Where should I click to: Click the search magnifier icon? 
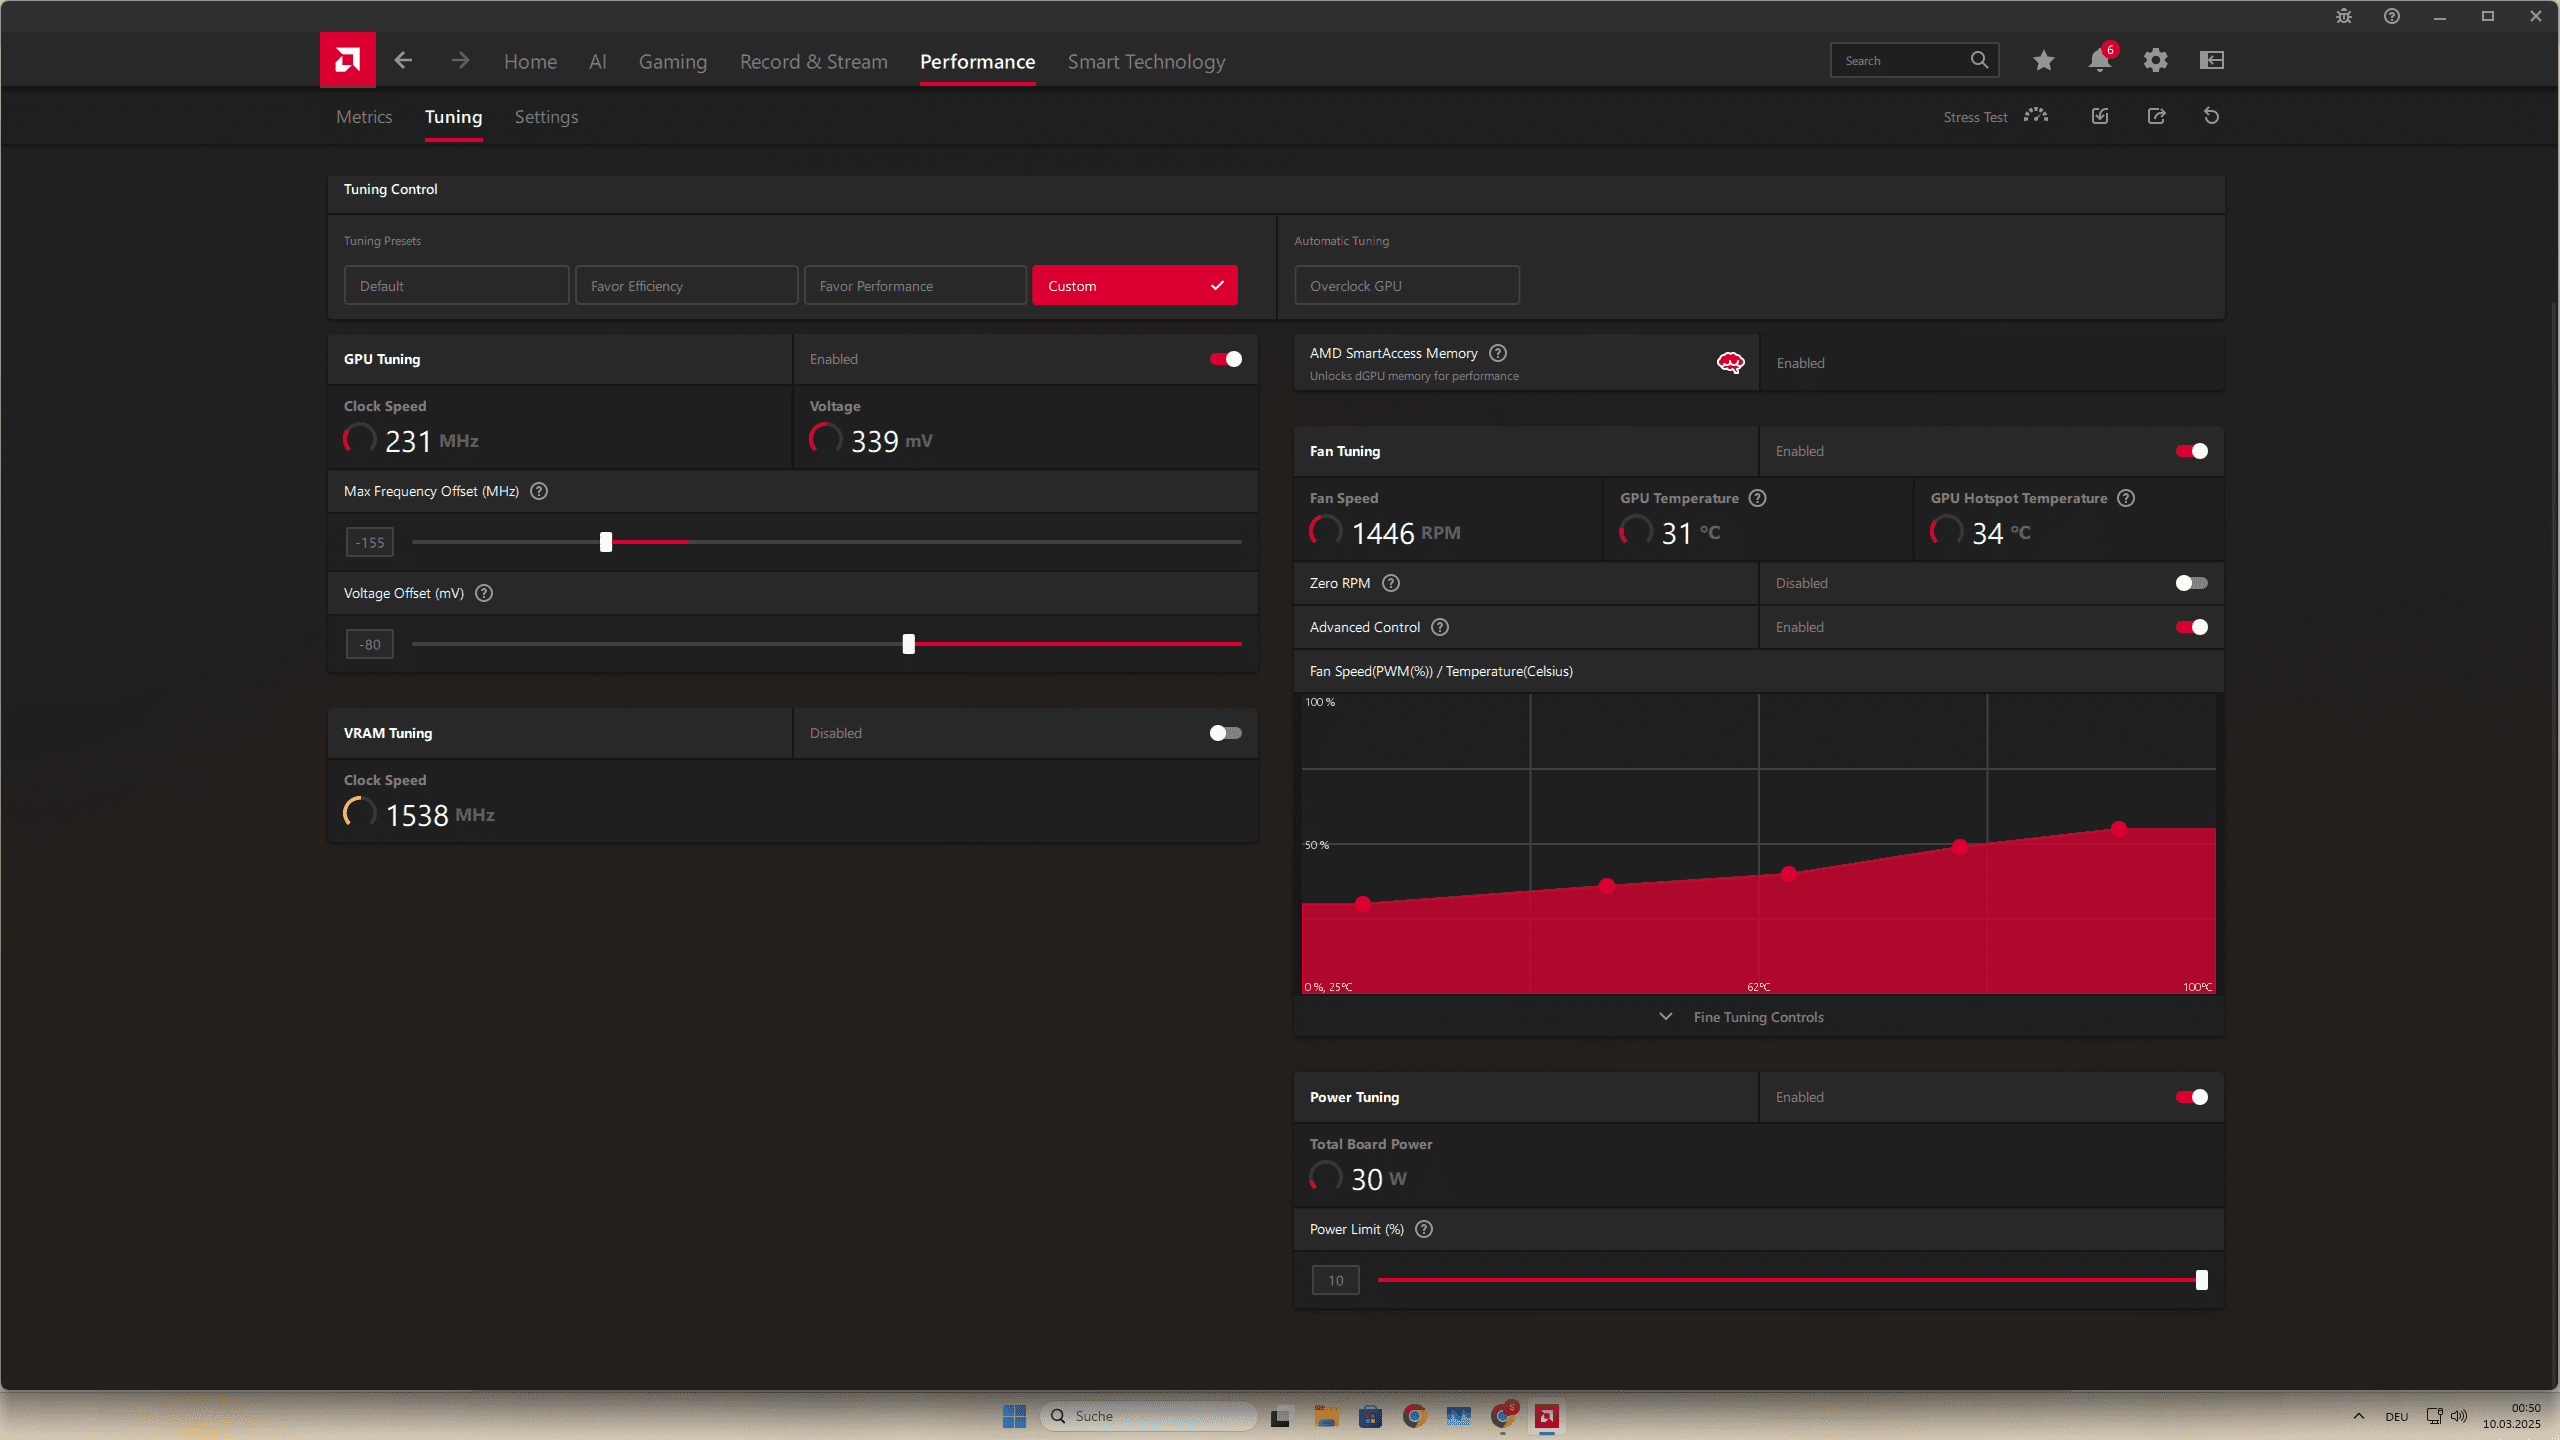[x=1979, y=60]
